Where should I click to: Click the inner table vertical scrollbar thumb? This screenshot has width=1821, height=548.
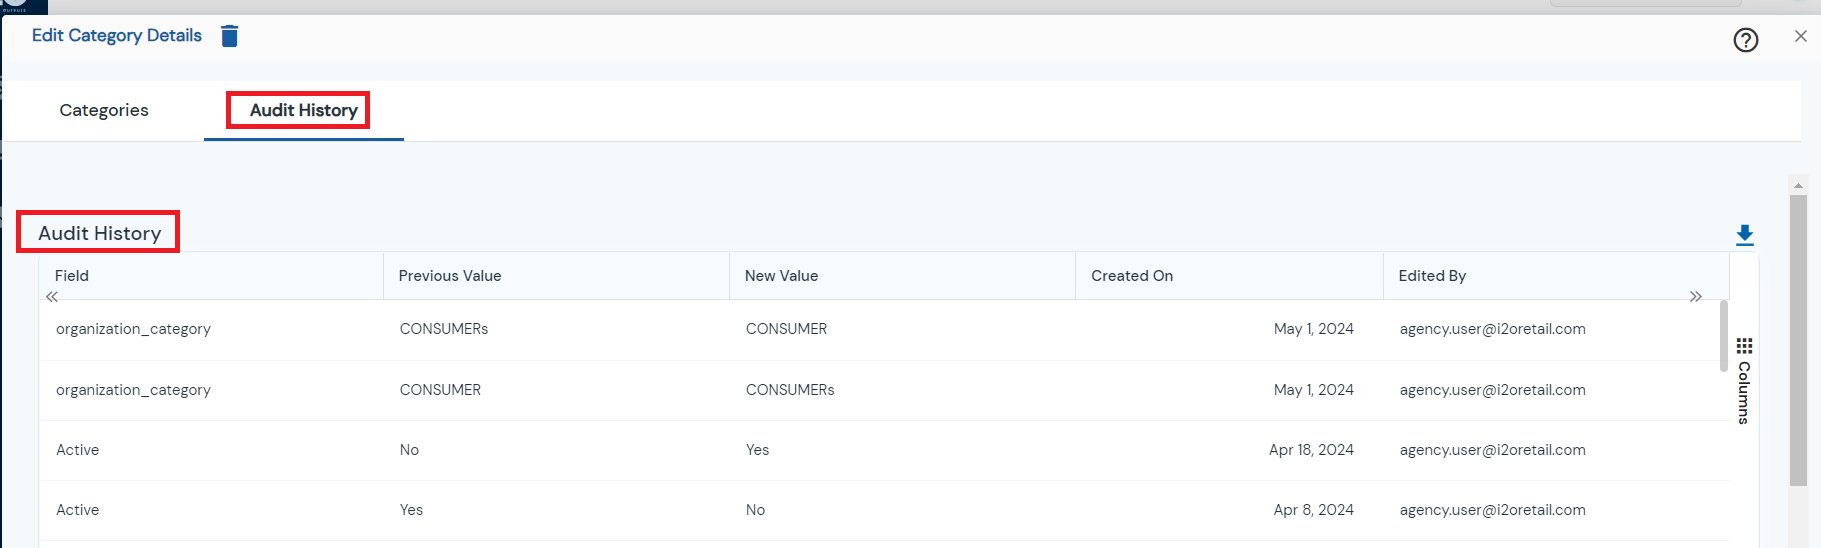coord(1724,335)
